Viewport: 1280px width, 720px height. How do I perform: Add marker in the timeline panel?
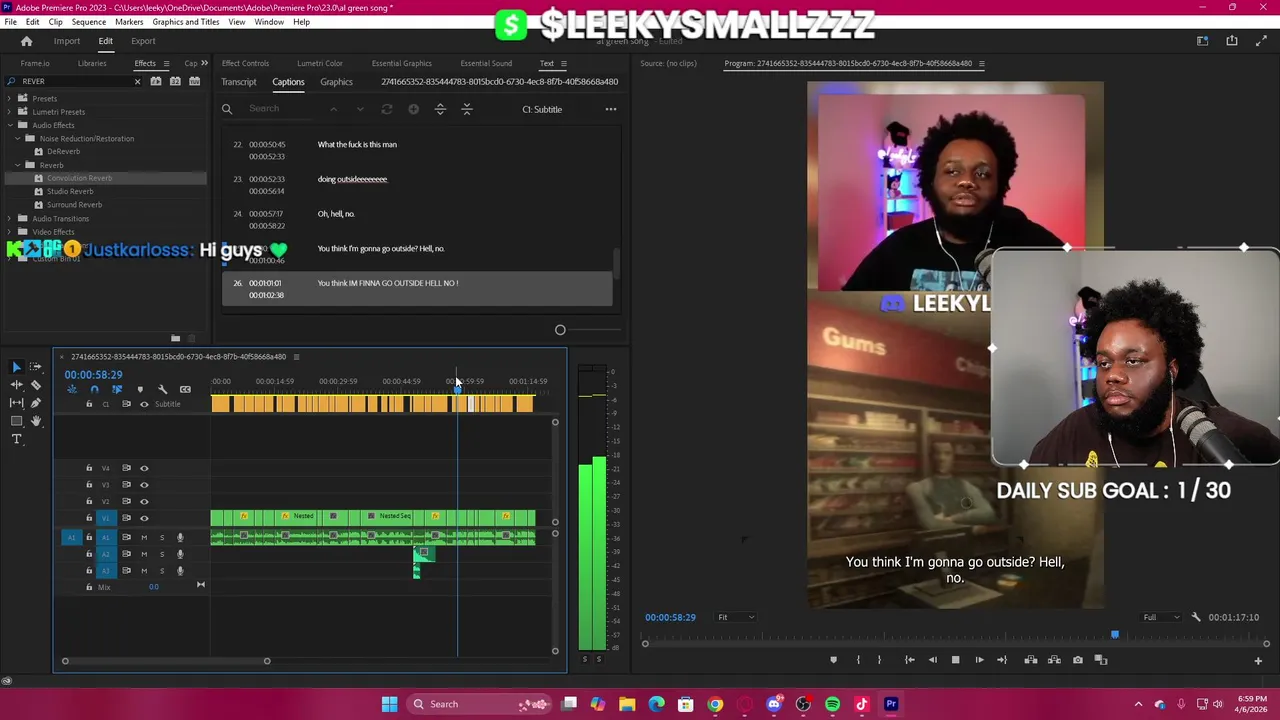(x=140, y=389)
